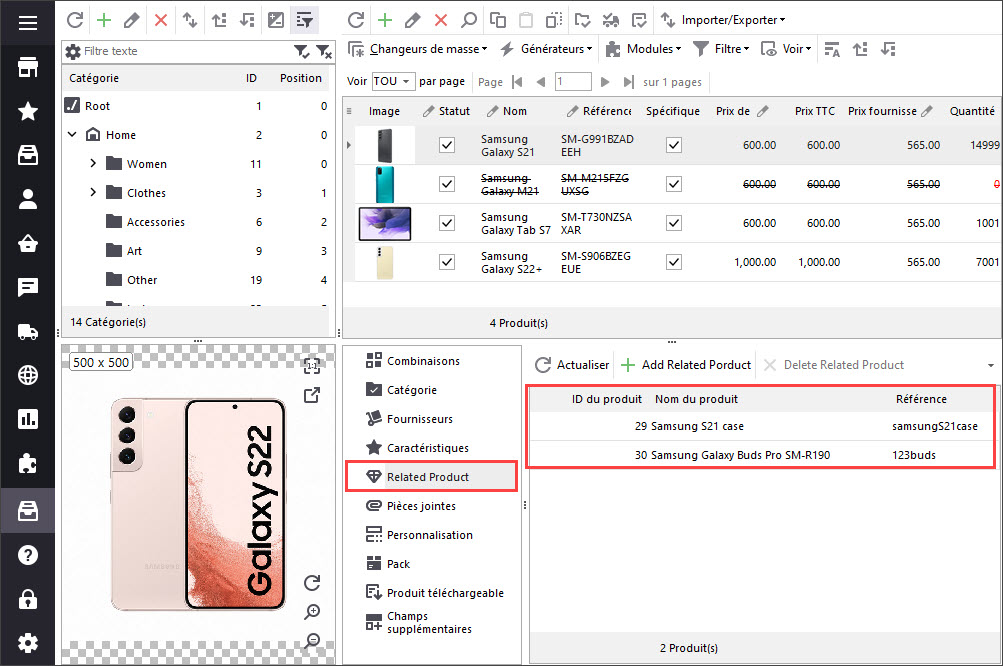Toggle Spécifique checkbox for Samsung Galaxy Tab S7
This screenshot has width=1003, height=666.
674,223
